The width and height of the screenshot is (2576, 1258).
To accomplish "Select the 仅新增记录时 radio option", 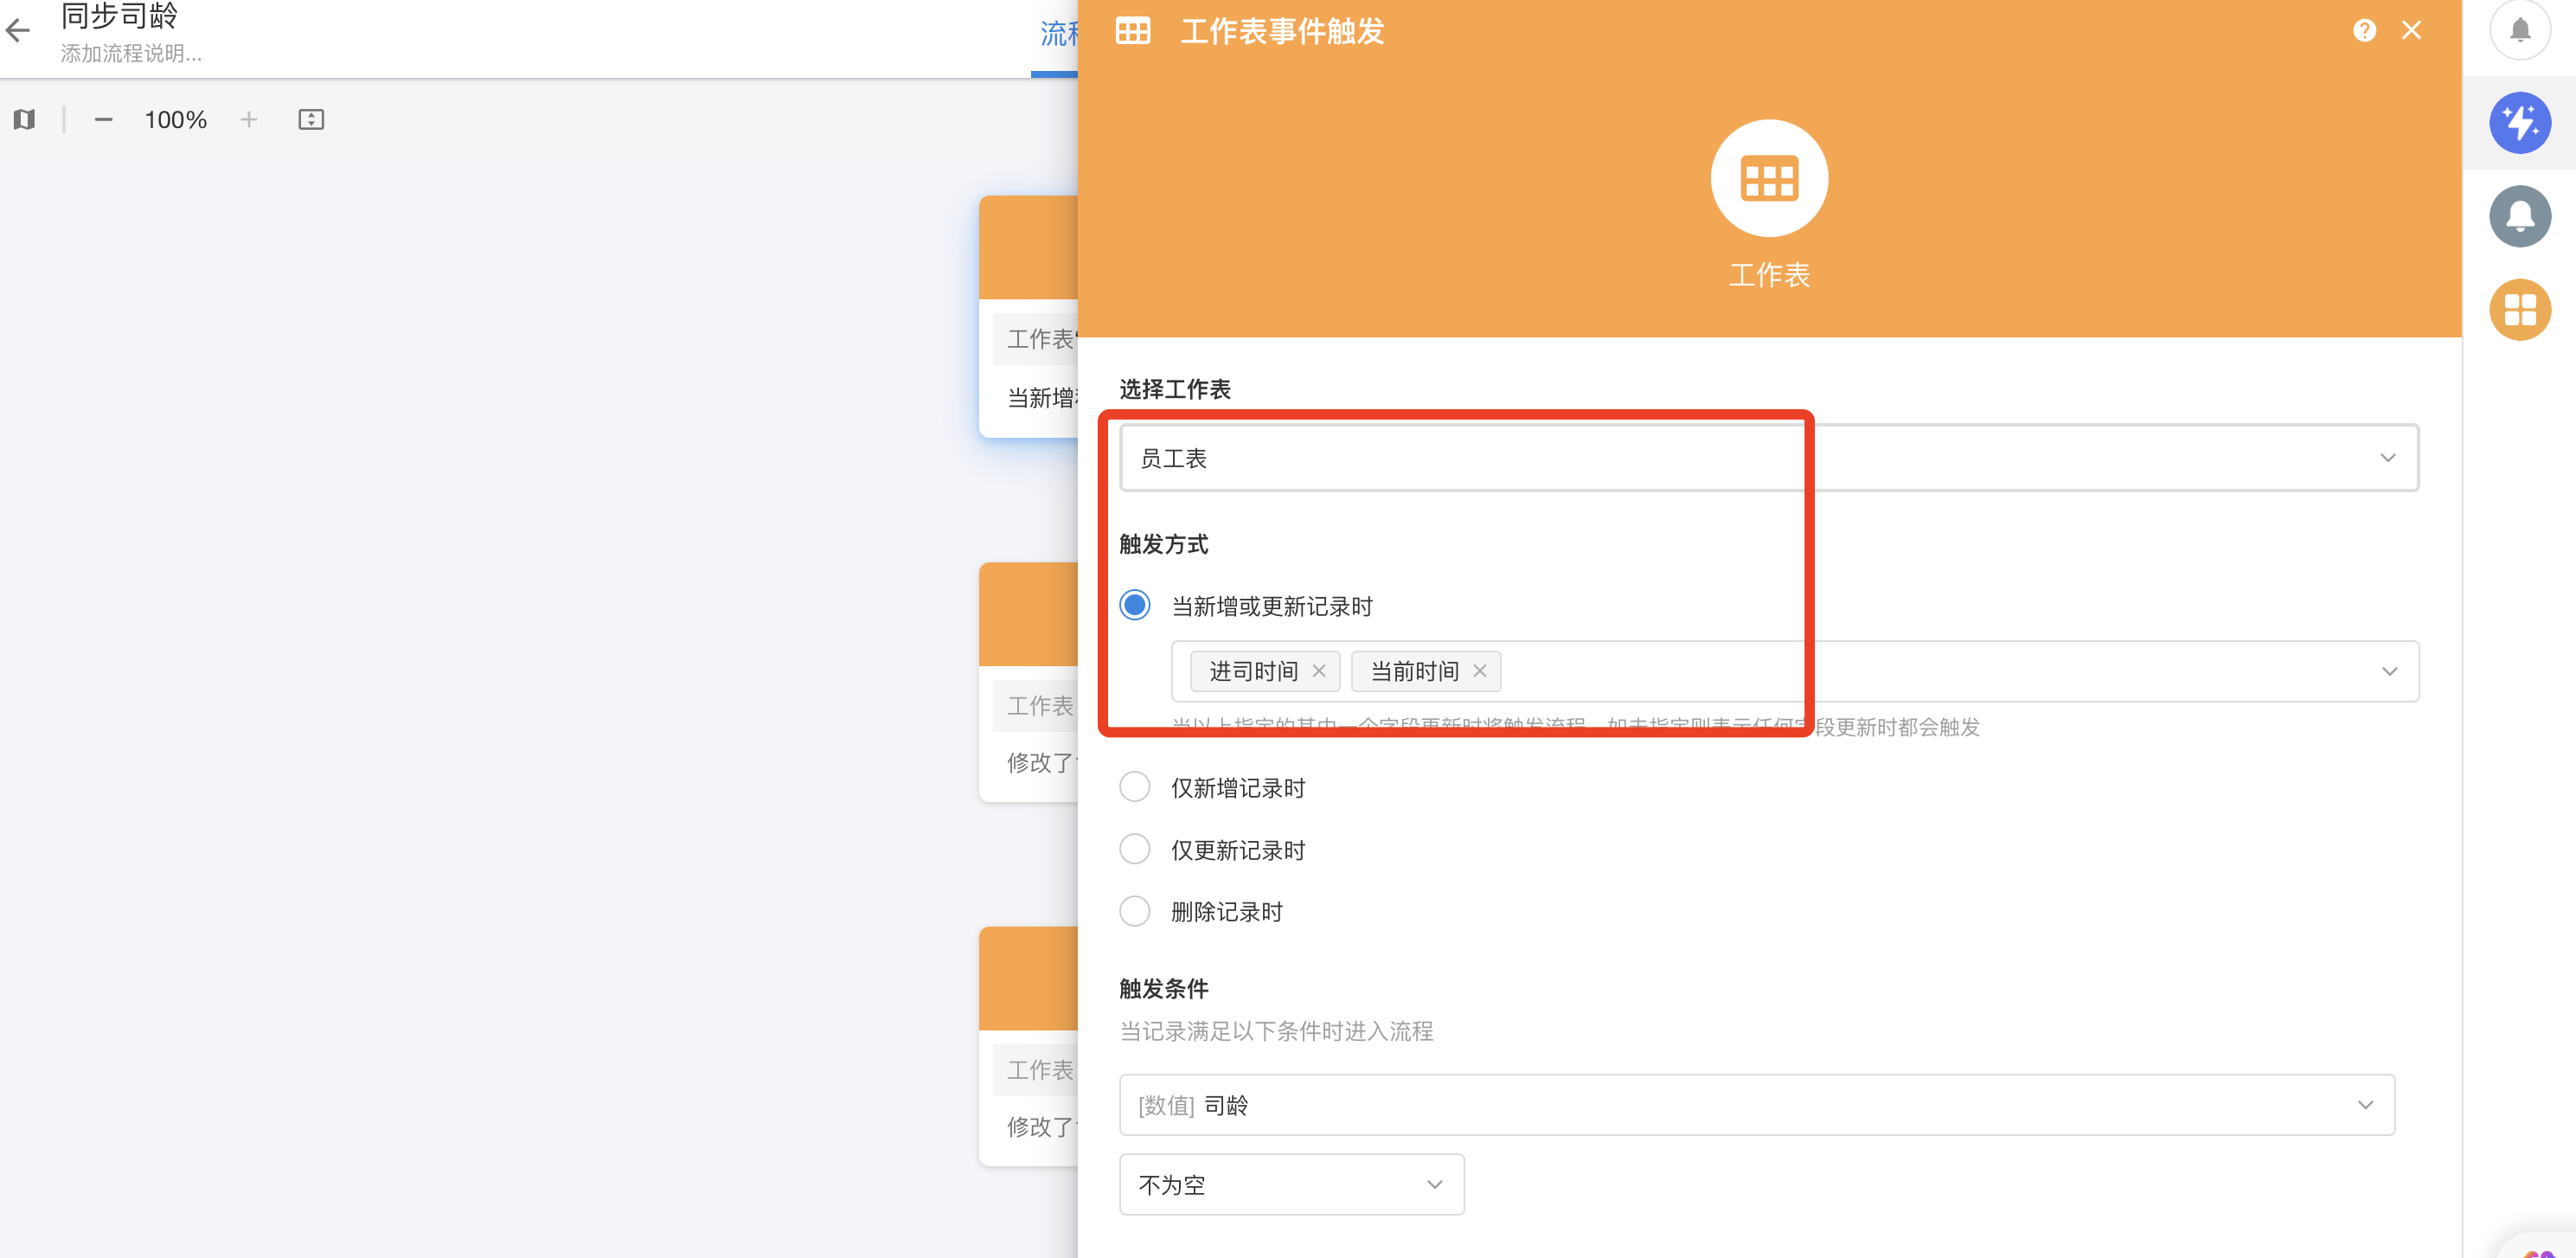I will click(x=1134, y=787).
